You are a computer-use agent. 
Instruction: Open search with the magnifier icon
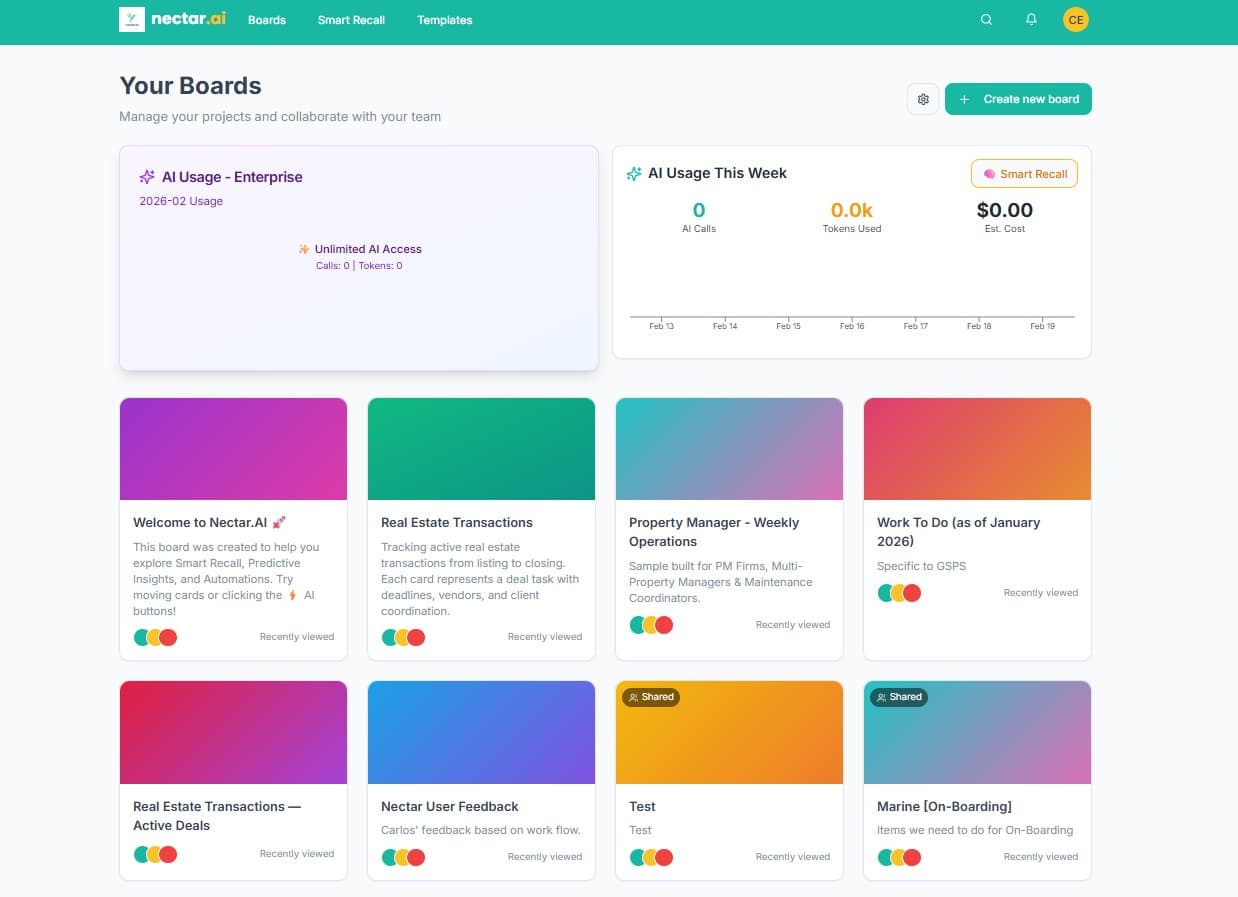point(986,20)
